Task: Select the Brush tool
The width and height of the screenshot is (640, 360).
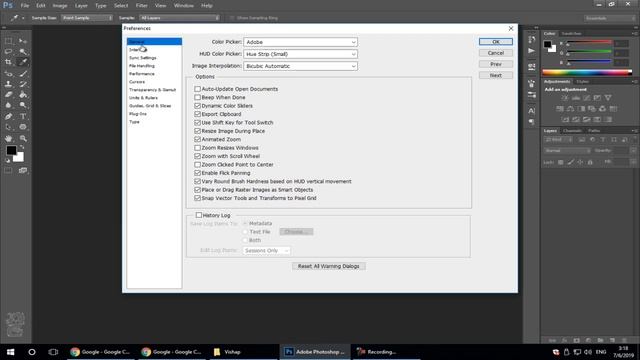Action: [x=23, y=73]
